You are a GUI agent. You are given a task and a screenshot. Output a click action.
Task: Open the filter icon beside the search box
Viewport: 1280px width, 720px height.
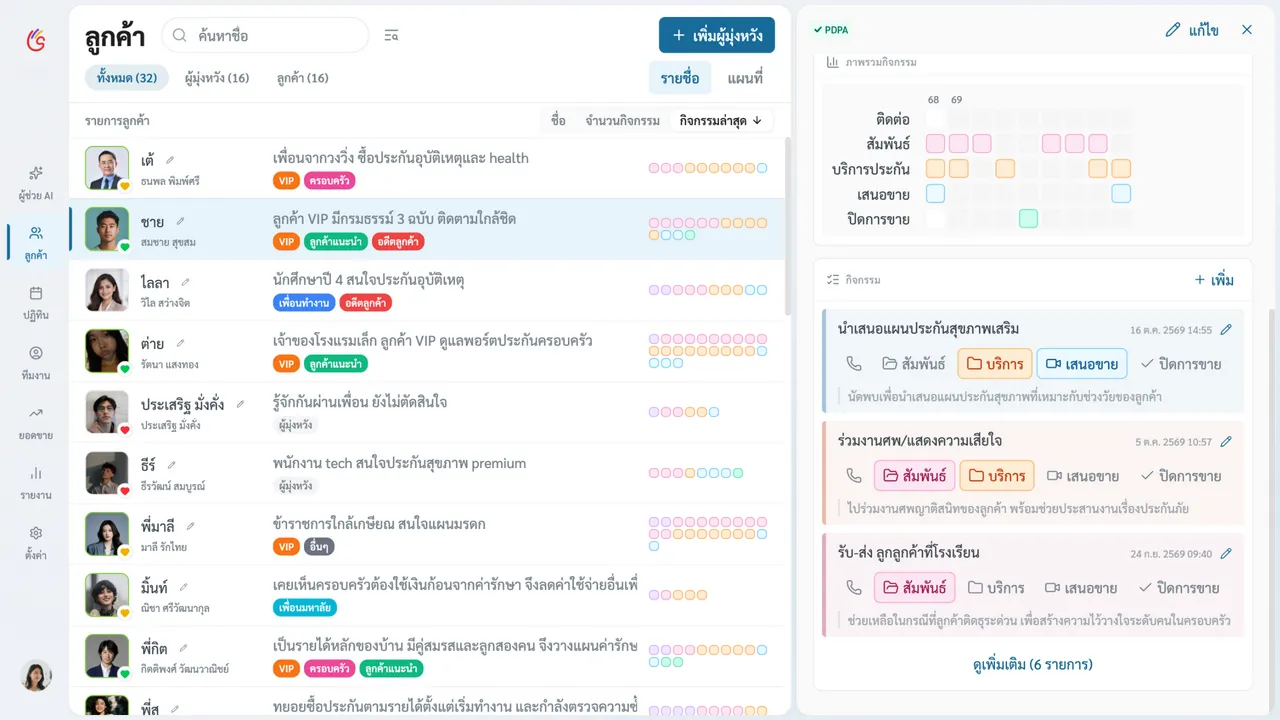point(391,36)
